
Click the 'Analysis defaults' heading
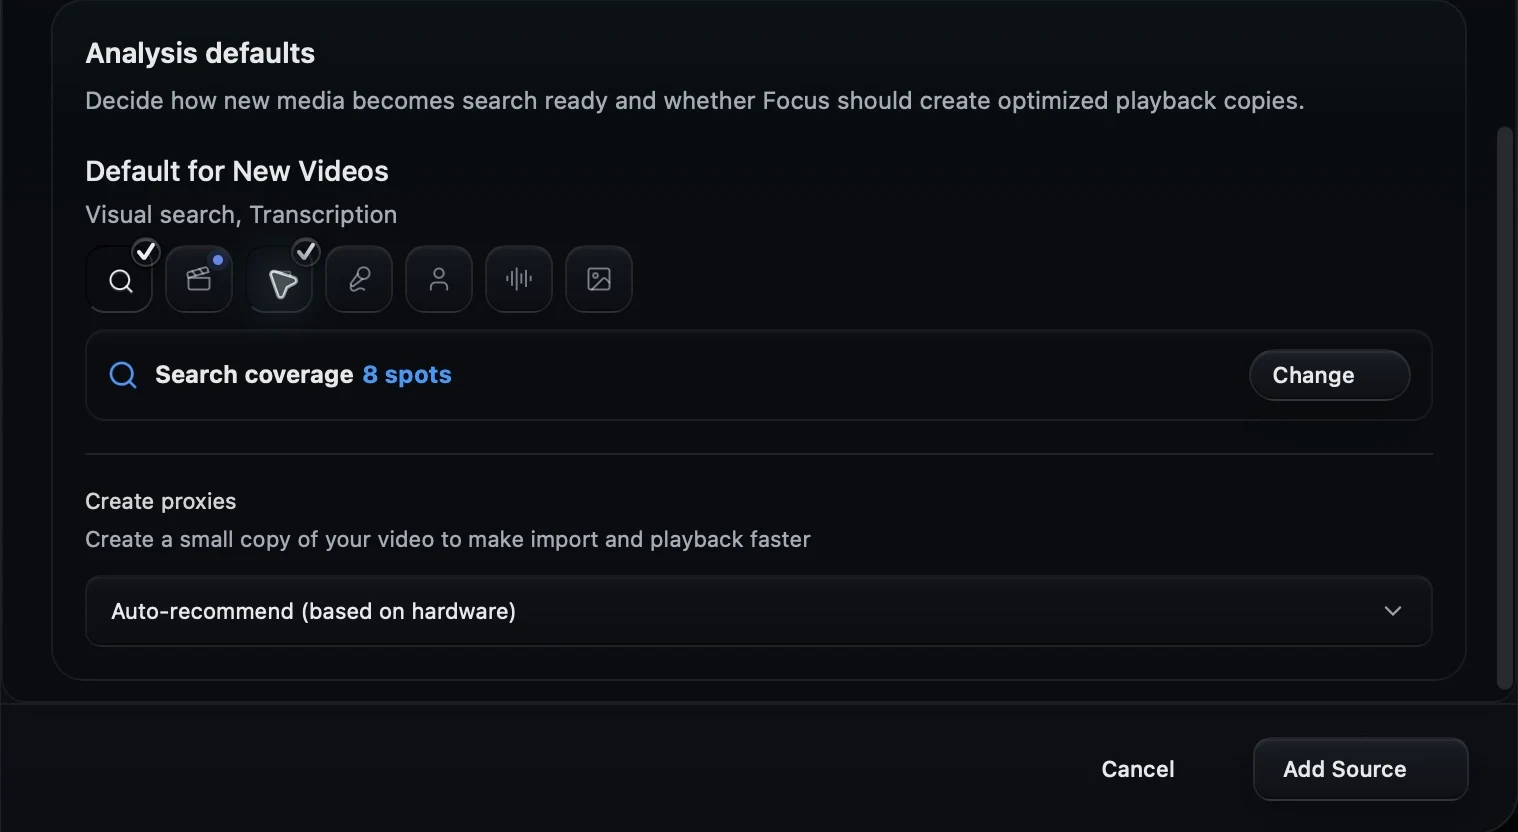tap(200, 53)
